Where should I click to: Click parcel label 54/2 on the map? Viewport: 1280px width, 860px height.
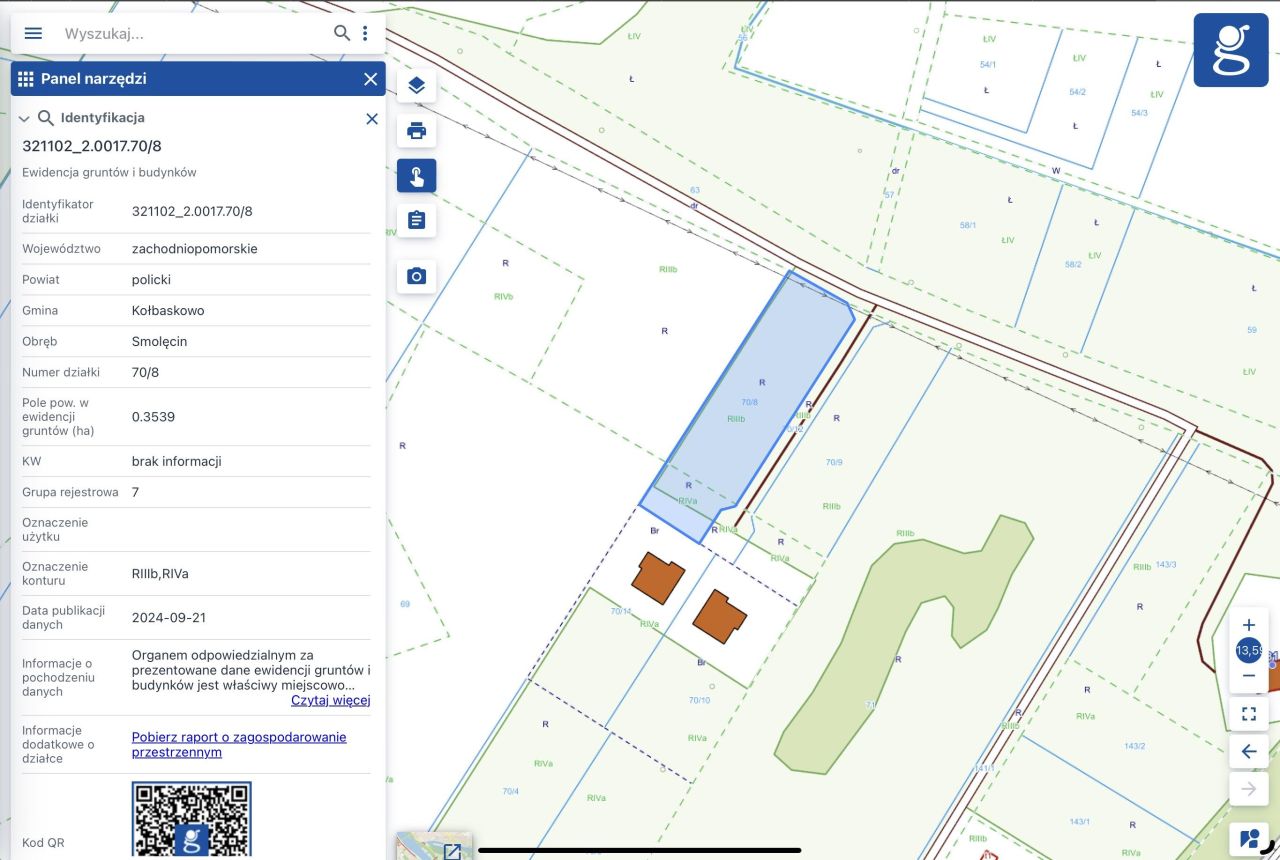click(1077, 92)
